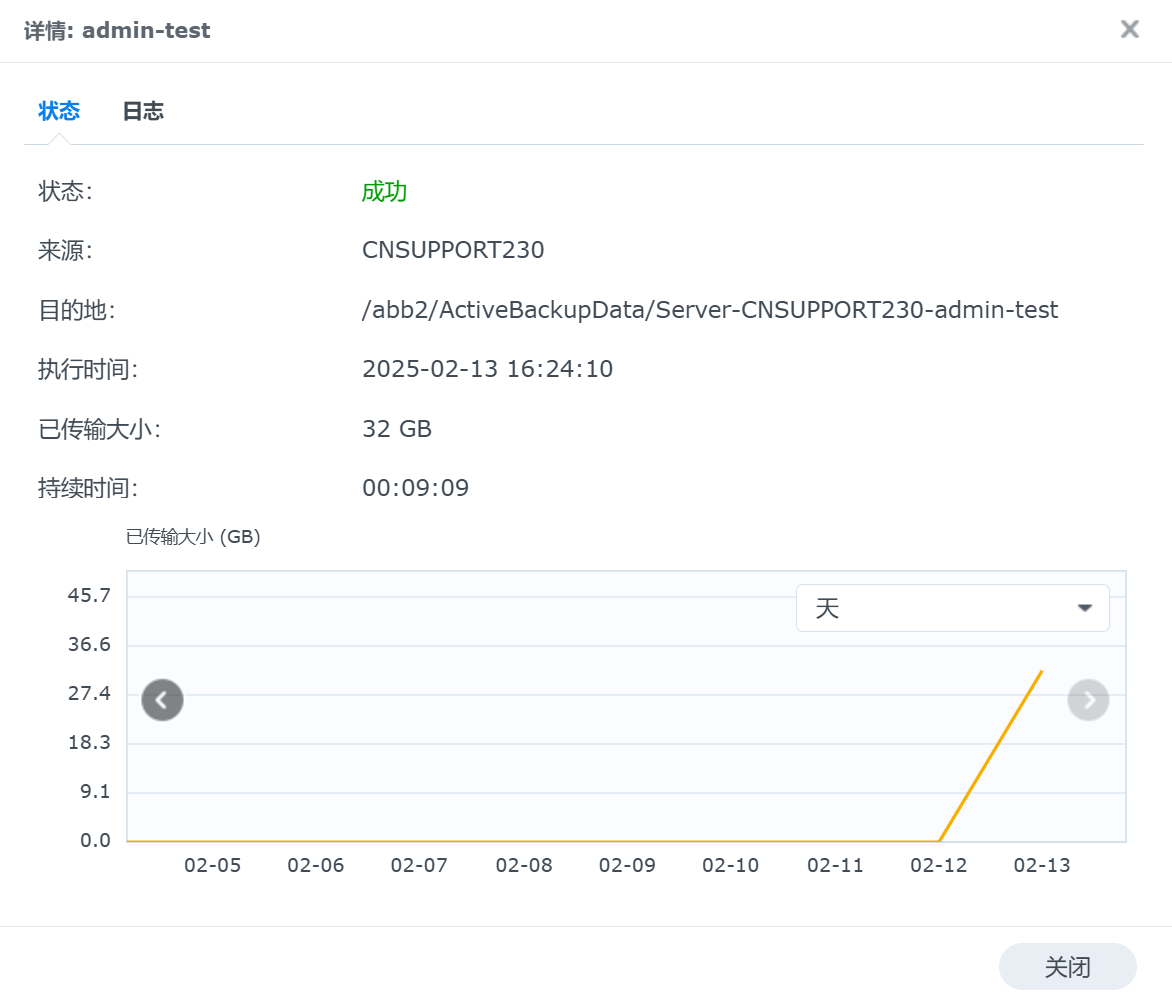
Task: Select the 状态 tab
Action: 59,111
